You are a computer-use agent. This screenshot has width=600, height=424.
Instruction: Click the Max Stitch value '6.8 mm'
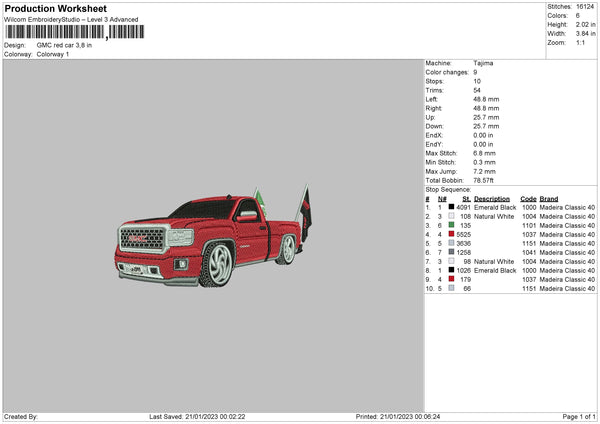tap(484, 153)
